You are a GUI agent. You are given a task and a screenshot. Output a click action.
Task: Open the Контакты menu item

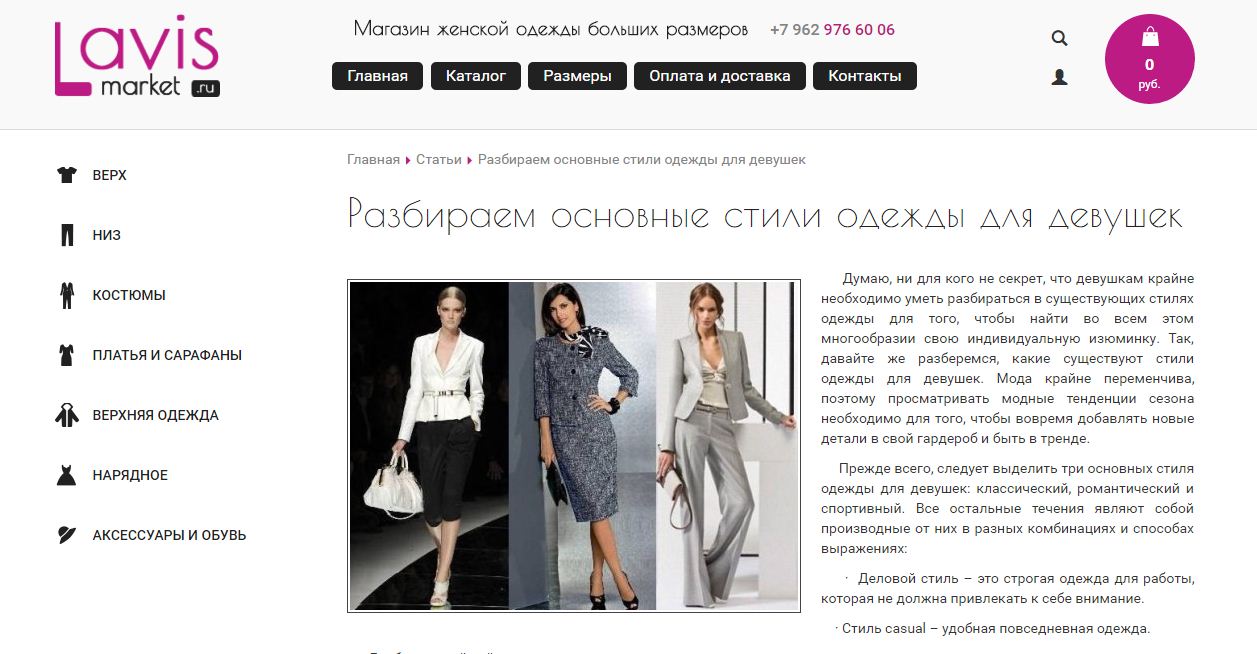(x=865, y=76)
